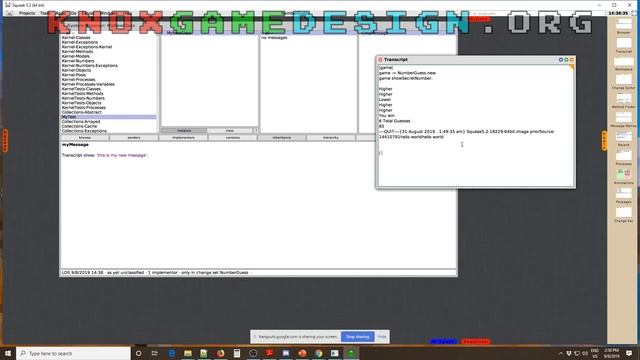Click Hide on screen sharing bar

point(382,337)
